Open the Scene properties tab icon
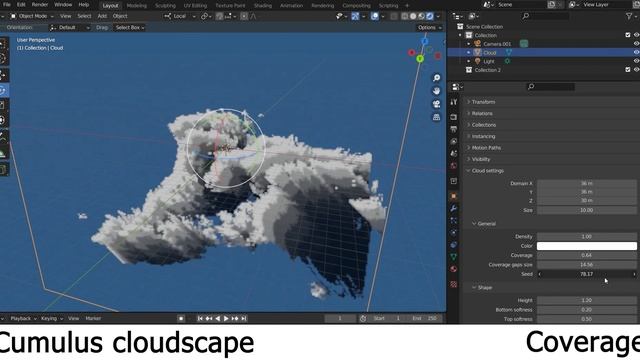This screenshot has width=640, height=360. (x=453, y=153)
